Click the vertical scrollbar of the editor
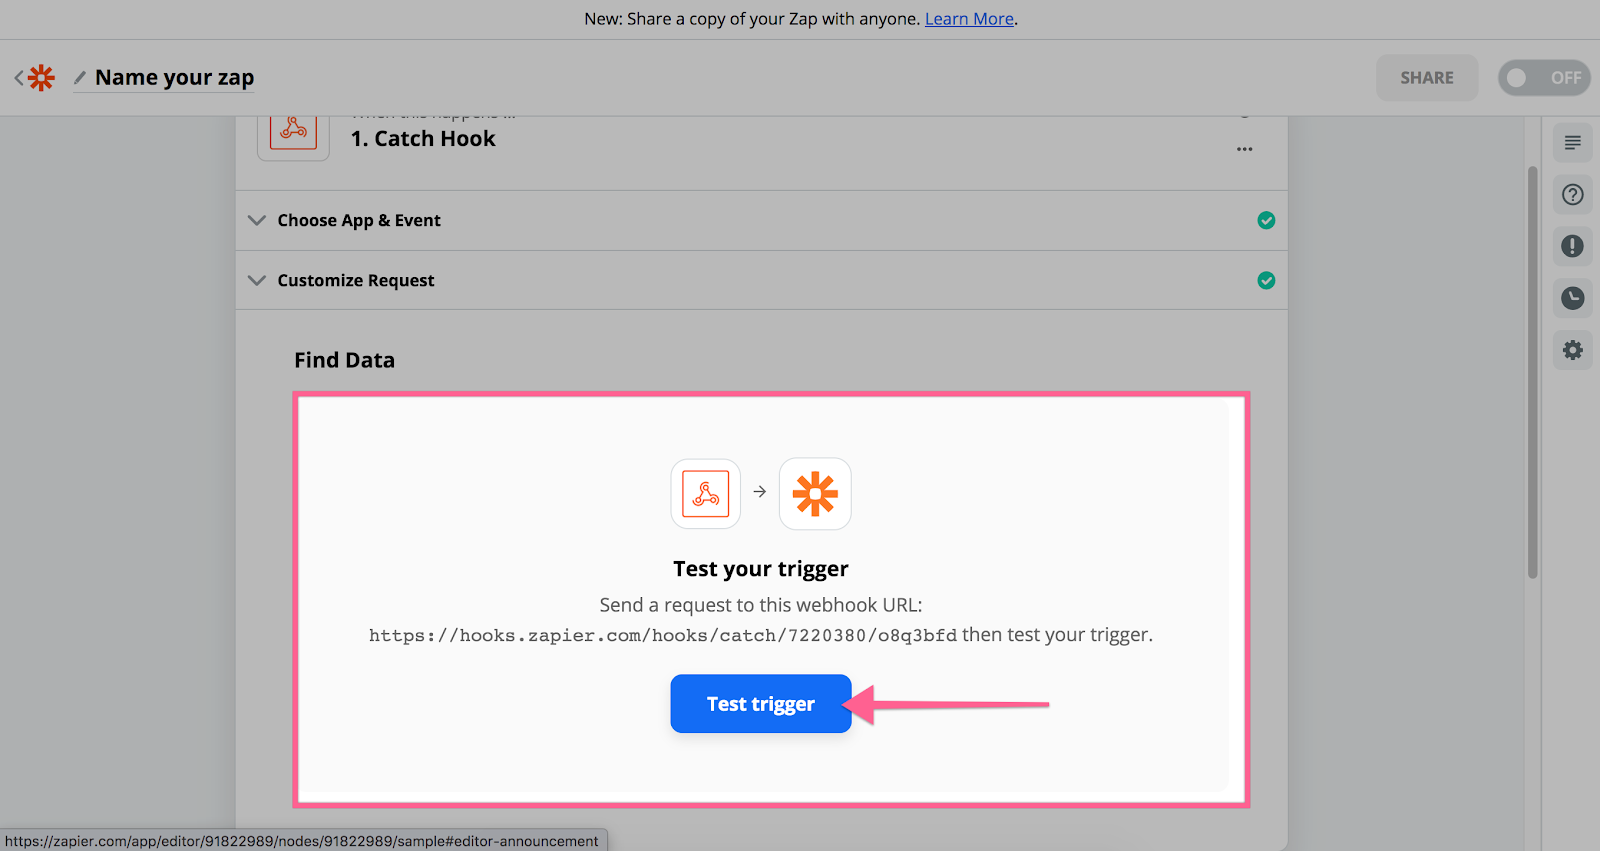This screenshot has width=1600, height=851. pyautogui.click(x=1532, y=372)
